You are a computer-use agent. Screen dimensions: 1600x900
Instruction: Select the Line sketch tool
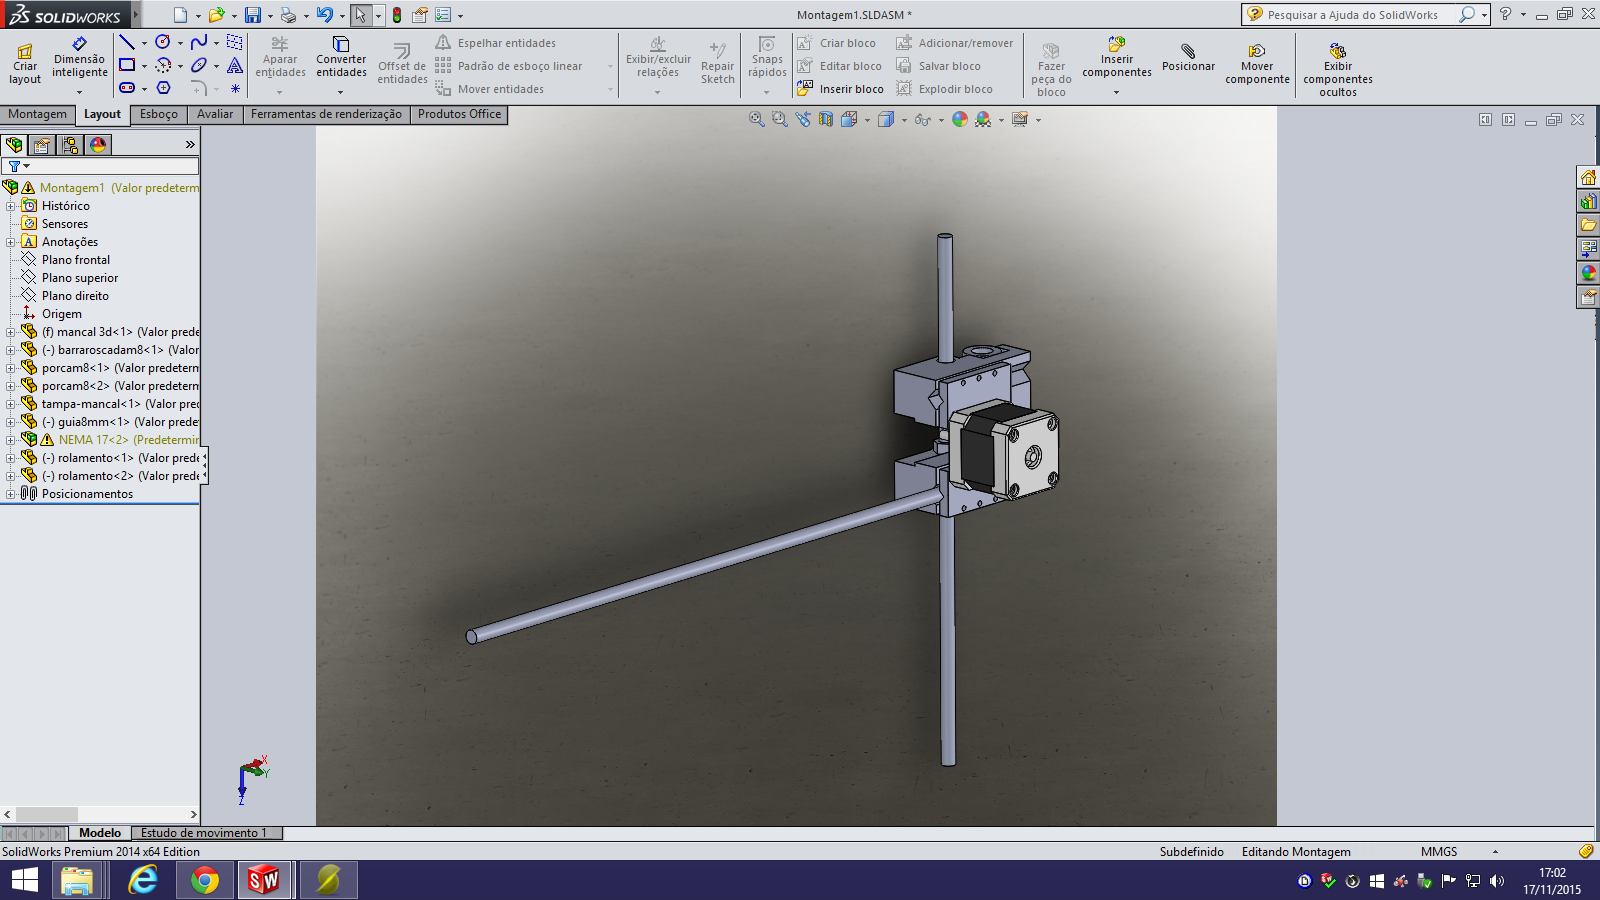tap(127, 42)
